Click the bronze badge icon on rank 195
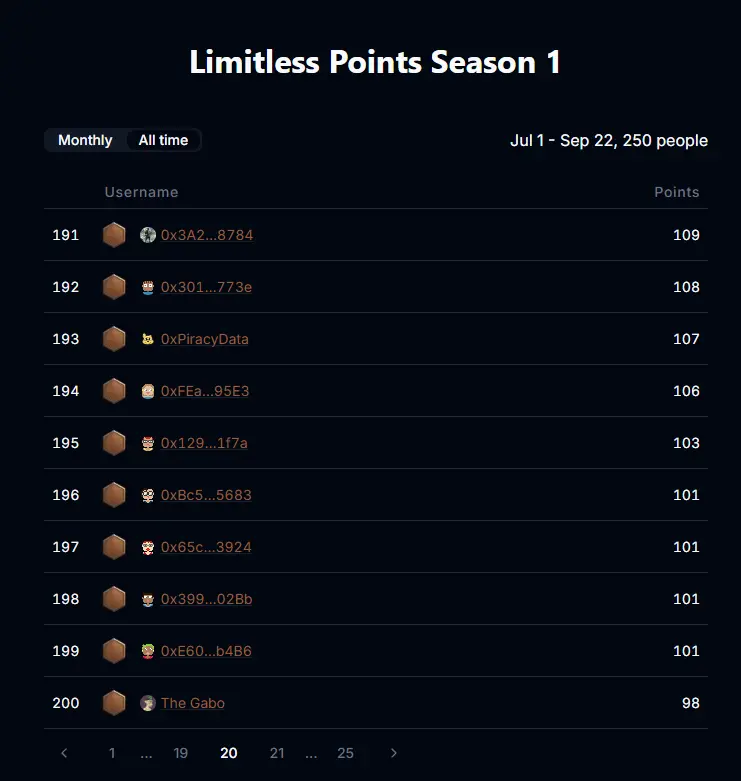 (x=114, y=443)
